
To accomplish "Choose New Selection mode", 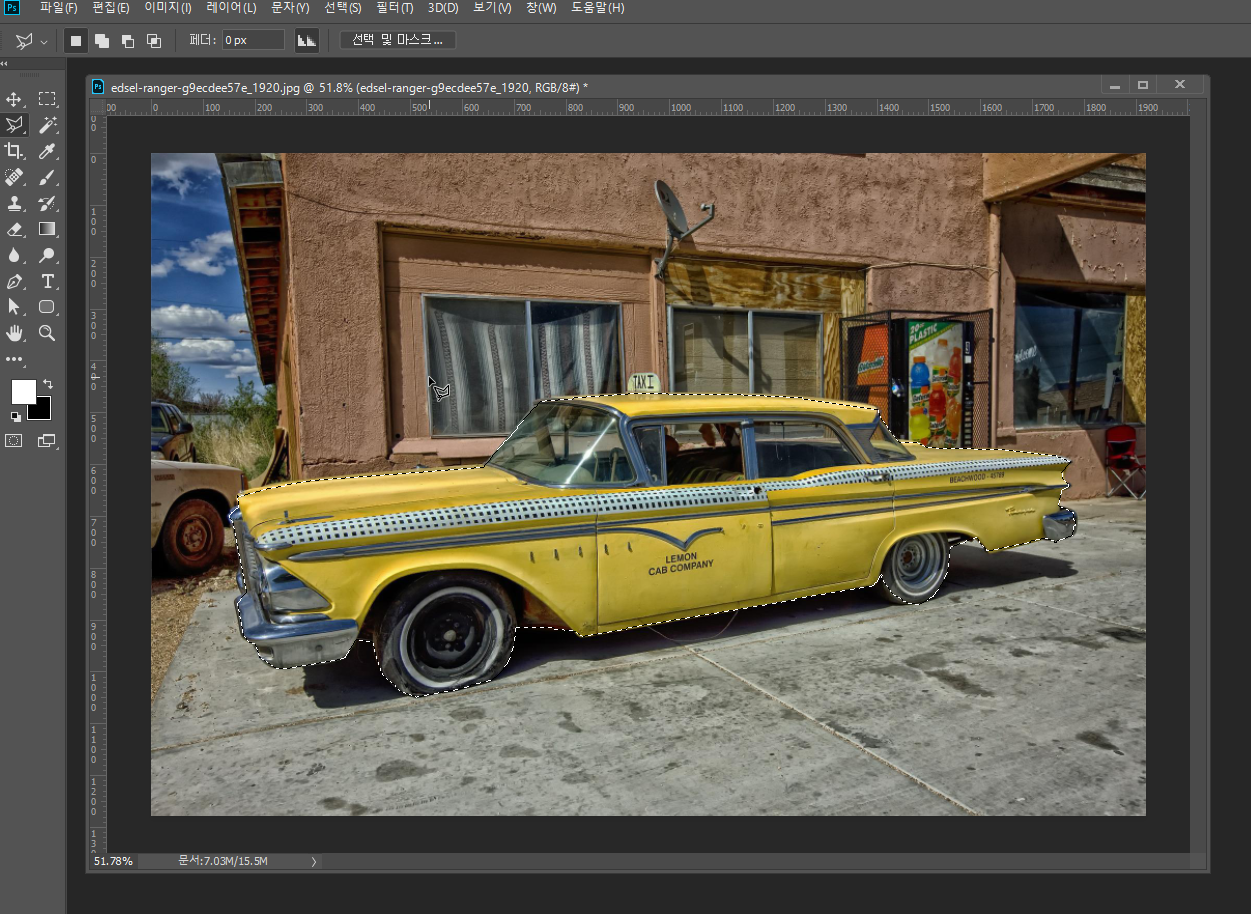I will (x=76, y=41).
